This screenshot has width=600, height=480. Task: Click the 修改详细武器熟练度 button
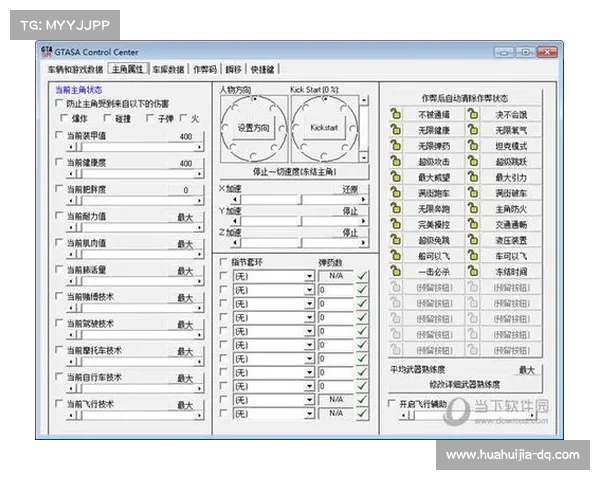click(x=464, y=383)
